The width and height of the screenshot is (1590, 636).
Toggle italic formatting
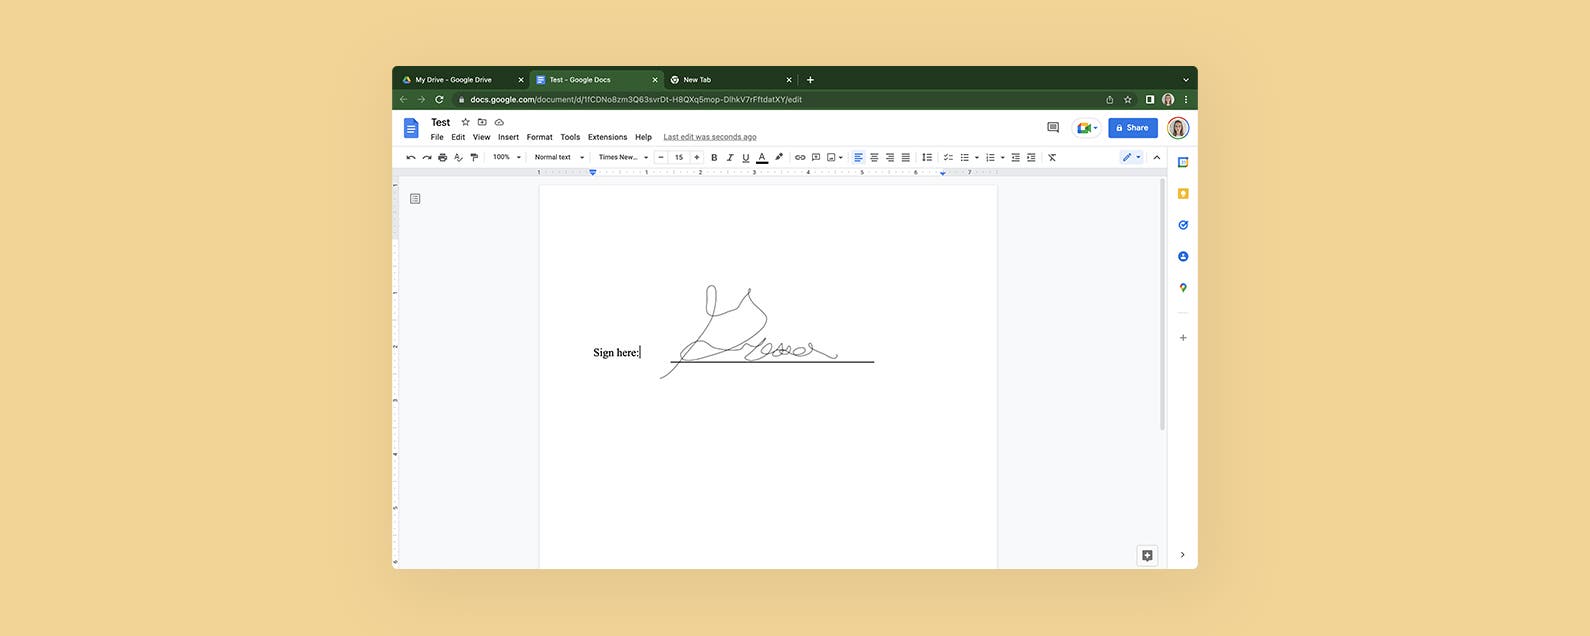click(730, 157)
